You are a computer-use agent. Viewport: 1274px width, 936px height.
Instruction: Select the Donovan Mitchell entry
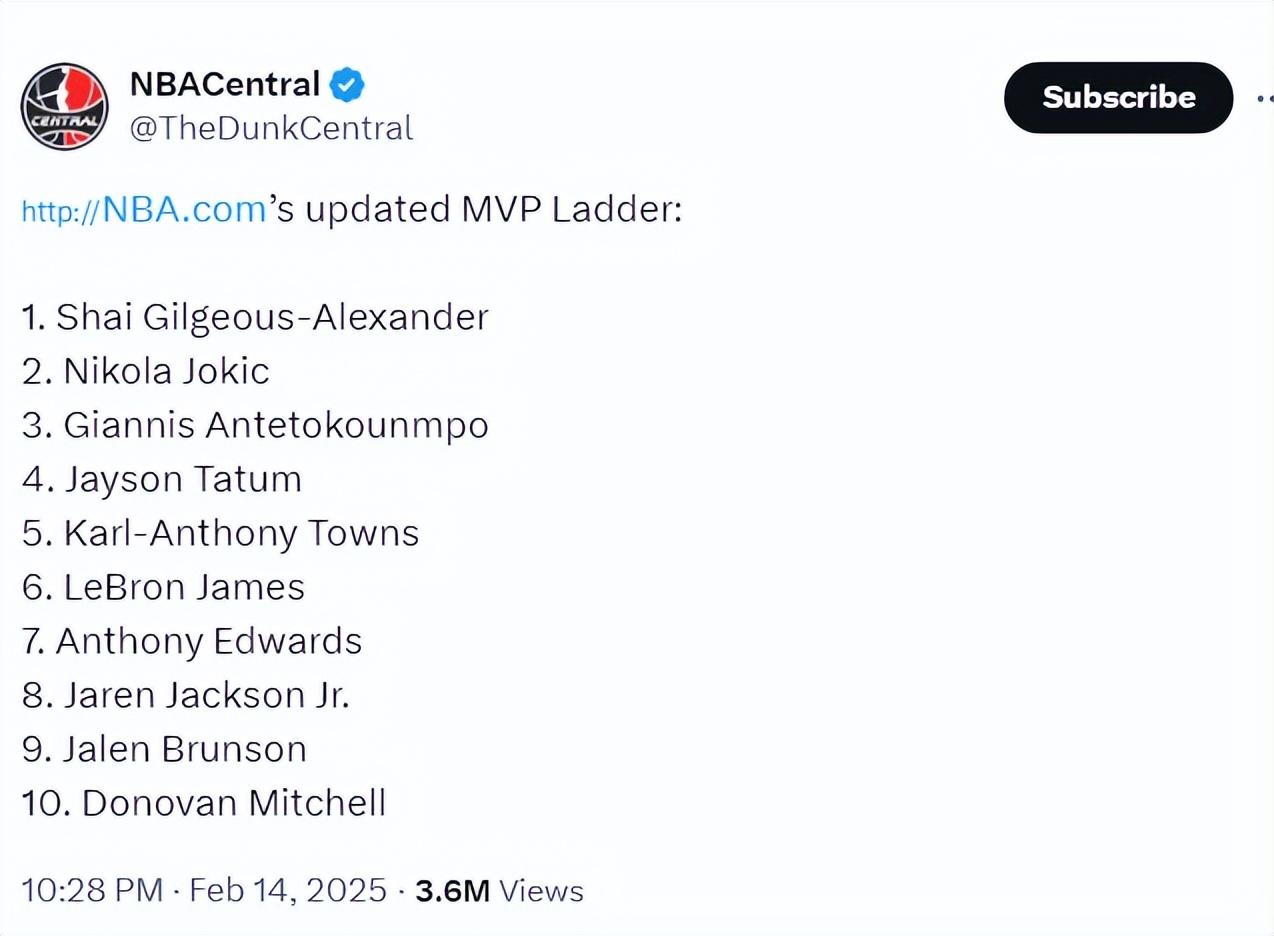pos(204,803)
